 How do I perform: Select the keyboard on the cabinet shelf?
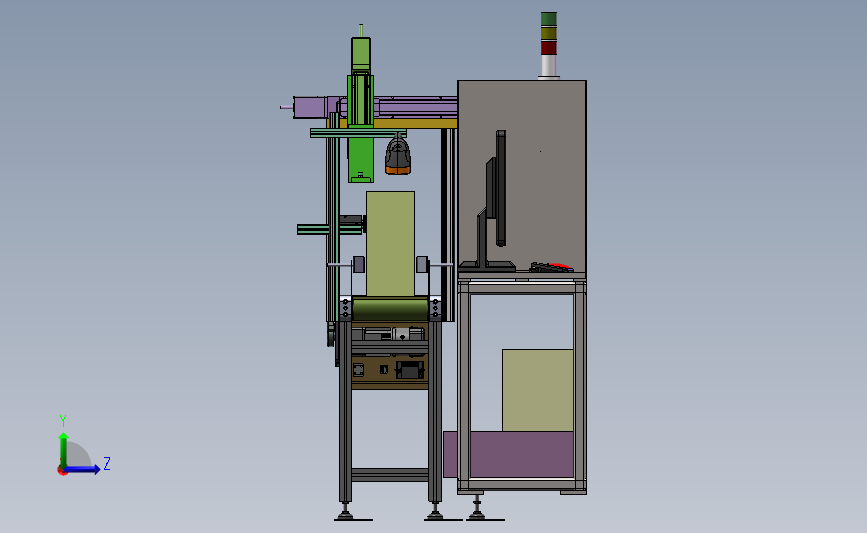(x=551, y=268)
